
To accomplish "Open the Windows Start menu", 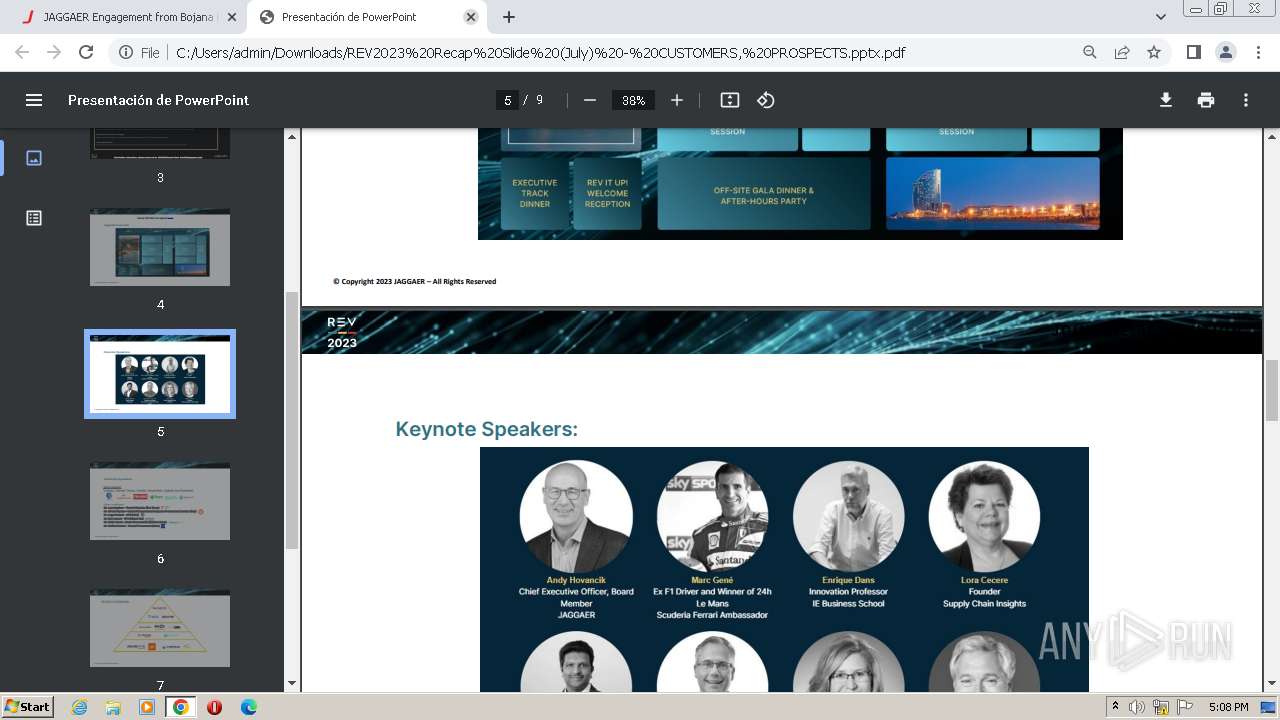I will coord(28,706).
